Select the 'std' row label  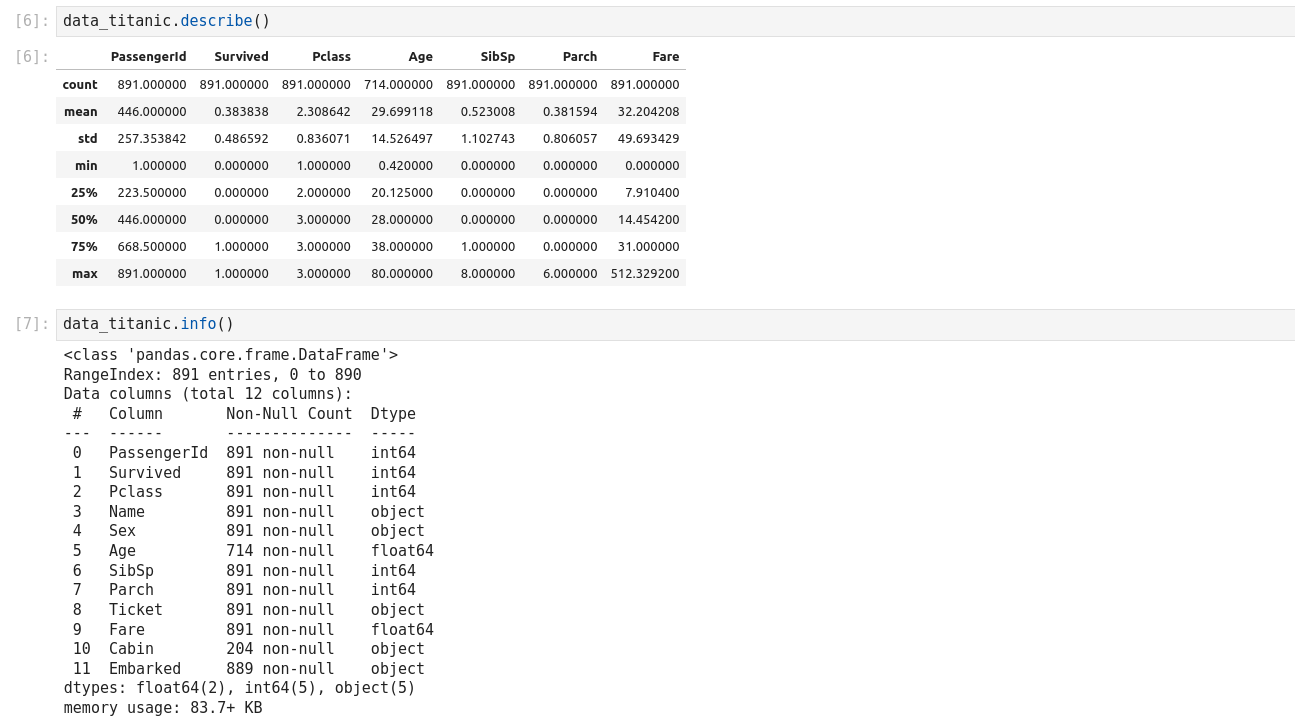(x=87, y=139)
